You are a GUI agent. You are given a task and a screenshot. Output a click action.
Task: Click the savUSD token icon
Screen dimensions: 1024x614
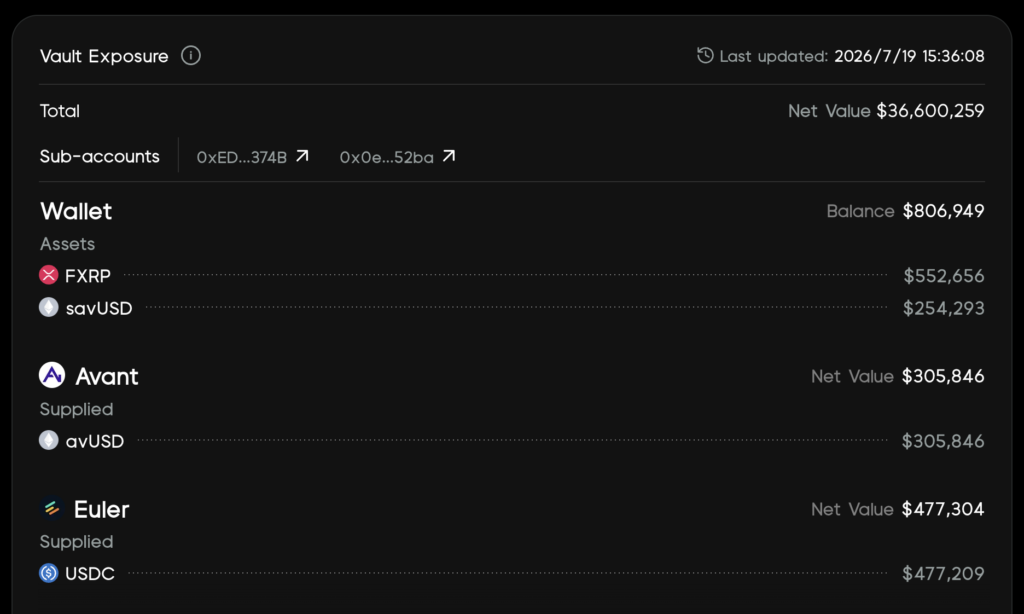(48, 307)
